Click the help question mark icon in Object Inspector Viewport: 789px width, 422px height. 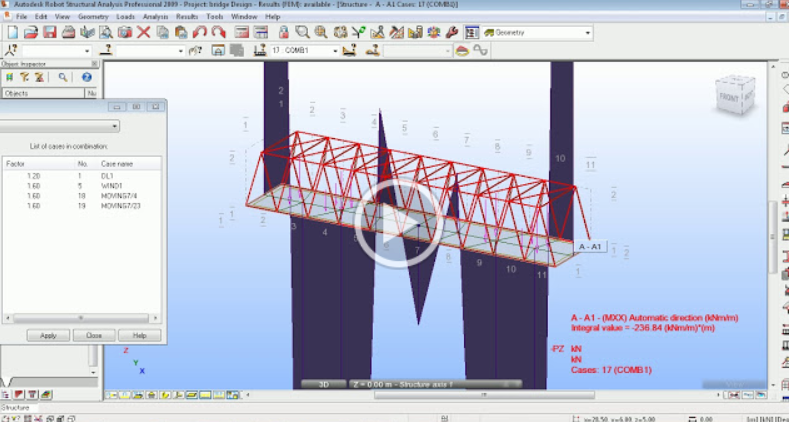coord(86,76)
